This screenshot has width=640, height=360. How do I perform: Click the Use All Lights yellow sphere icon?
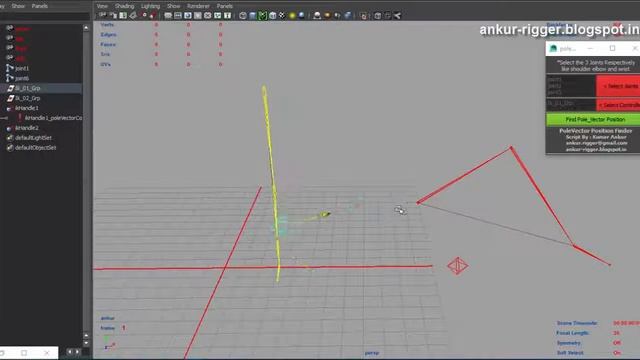(x=292, y=16)
